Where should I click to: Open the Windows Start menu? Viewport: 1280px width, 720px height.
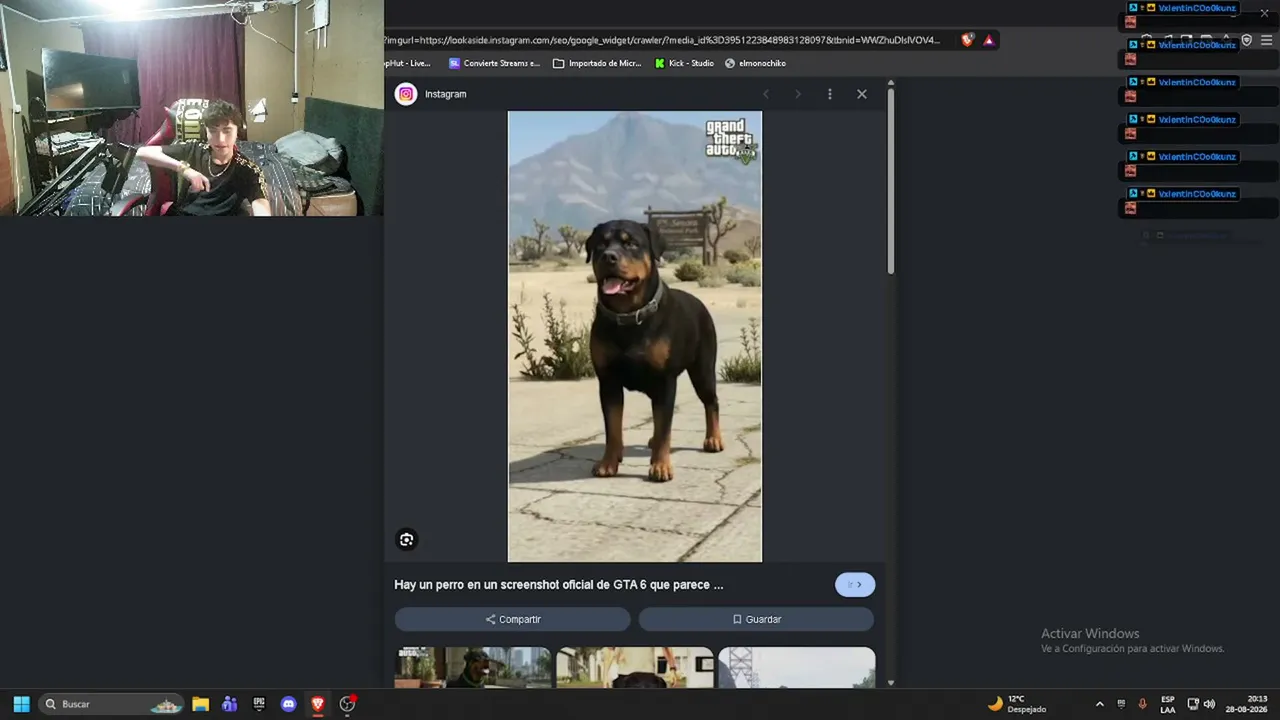(21, 704)
